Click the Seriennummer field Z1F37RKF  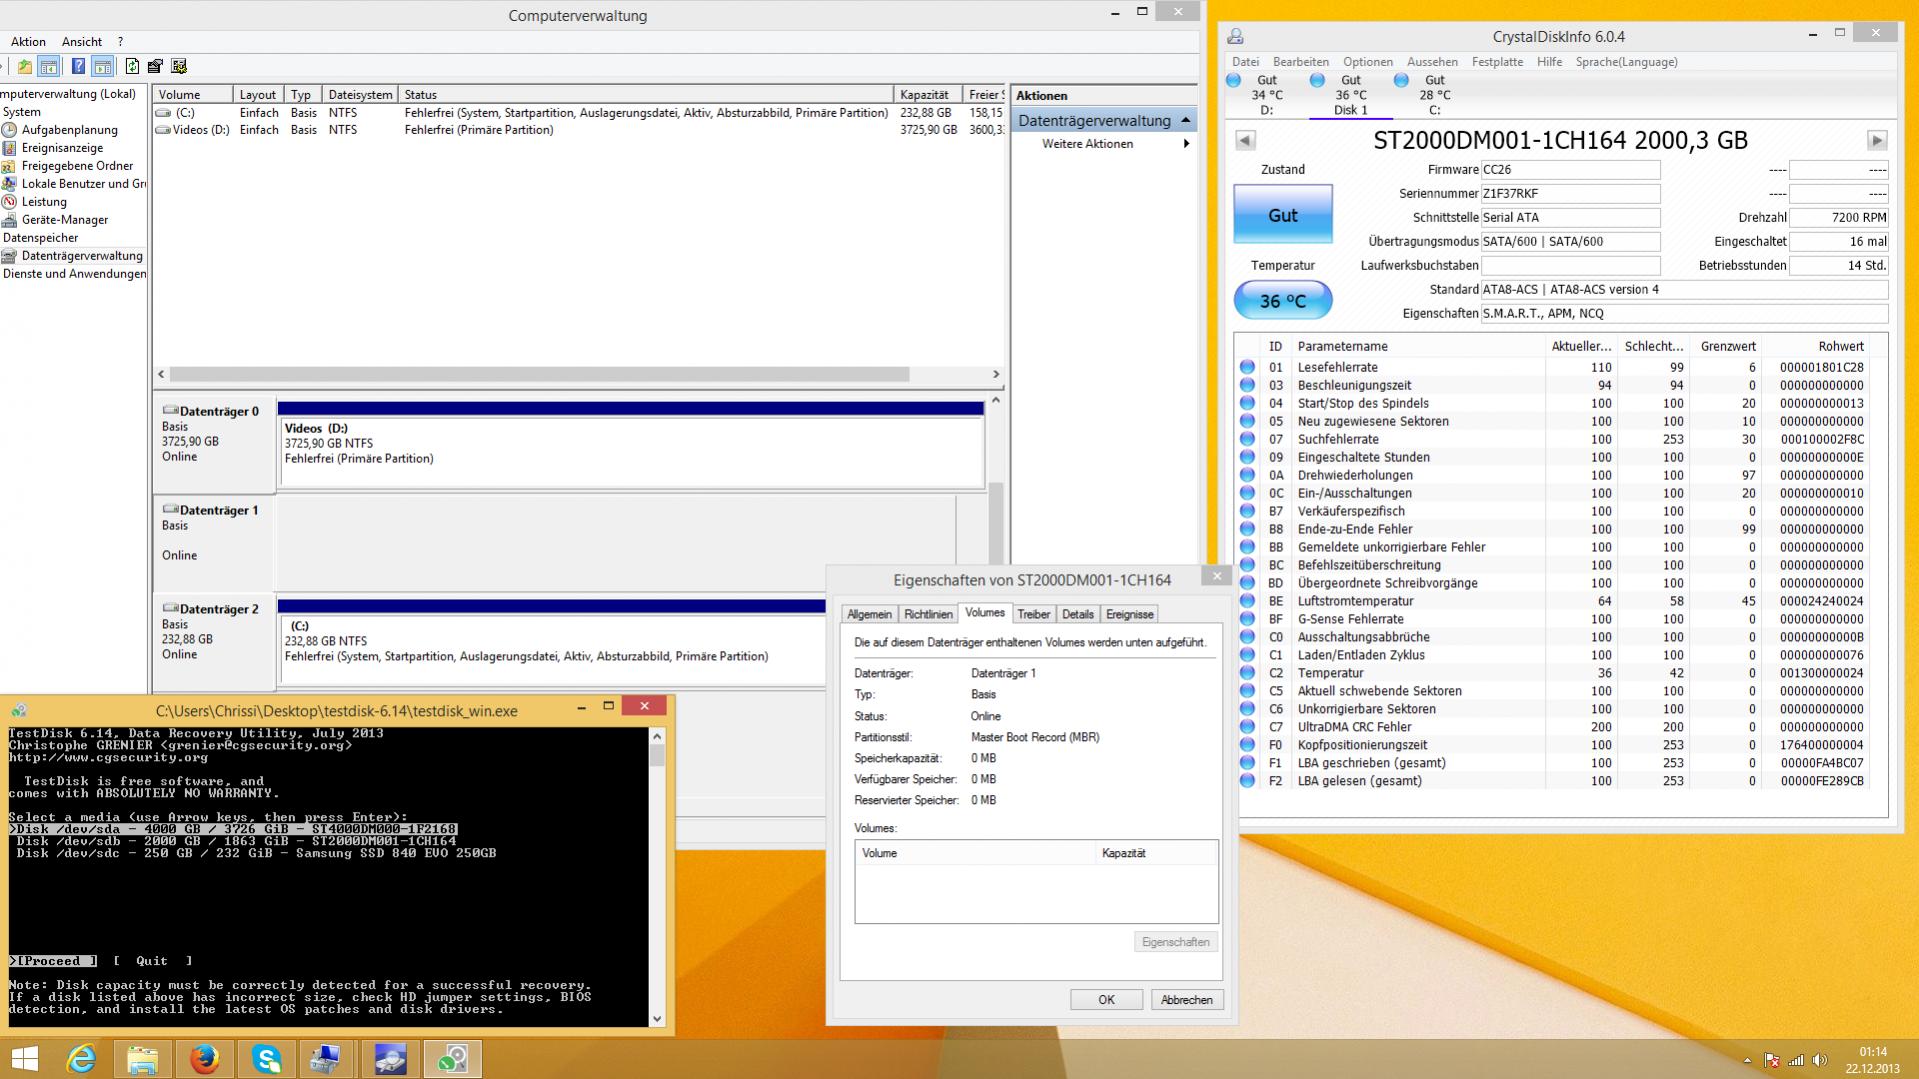[x=1570, y=194]
